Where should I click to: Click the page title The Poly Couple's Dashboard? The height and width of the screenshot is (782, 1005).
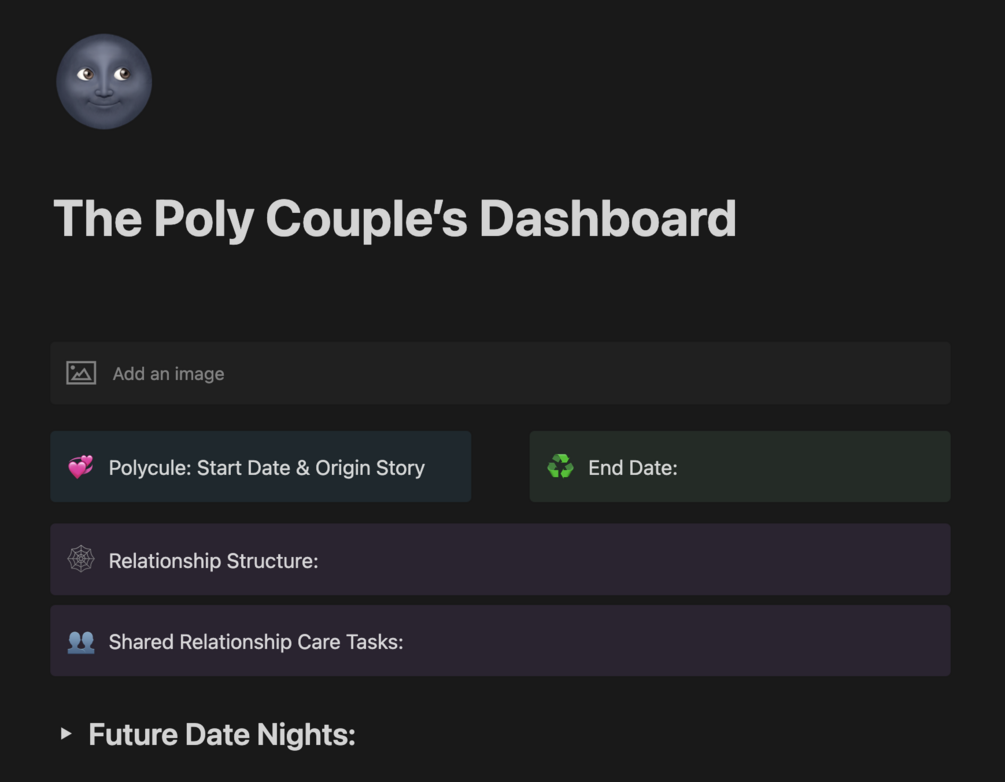(394, 218)
